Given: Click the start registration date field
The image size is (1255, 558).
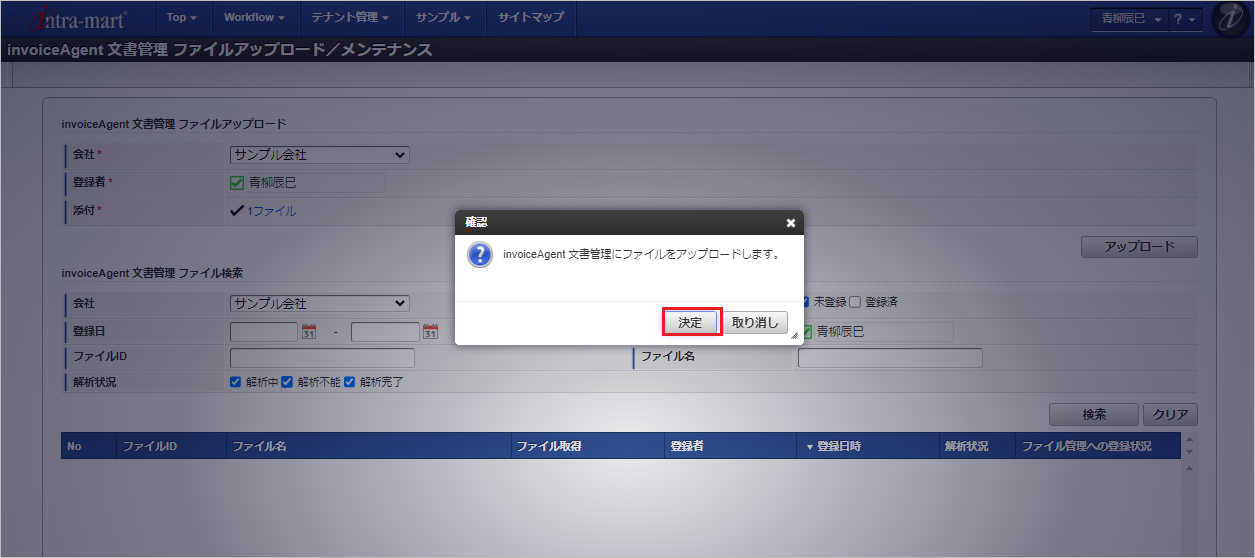Looking at the screenshot, I should (x=264, y=332).
